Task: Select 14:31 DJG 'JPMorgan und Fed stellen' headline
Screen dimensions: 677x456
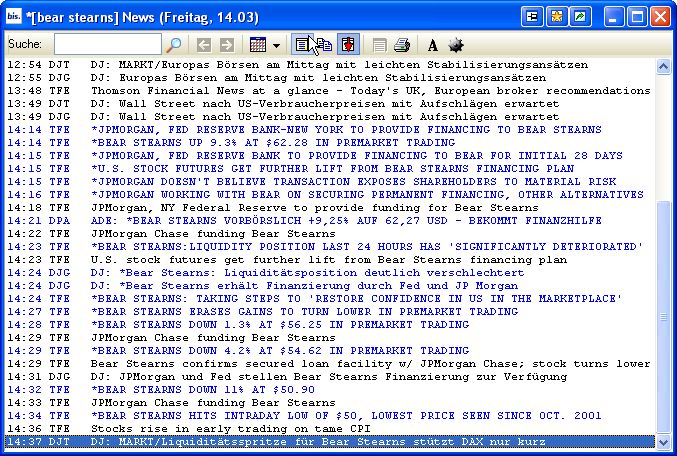Action: pyautogui.click(x=330, y=377)
